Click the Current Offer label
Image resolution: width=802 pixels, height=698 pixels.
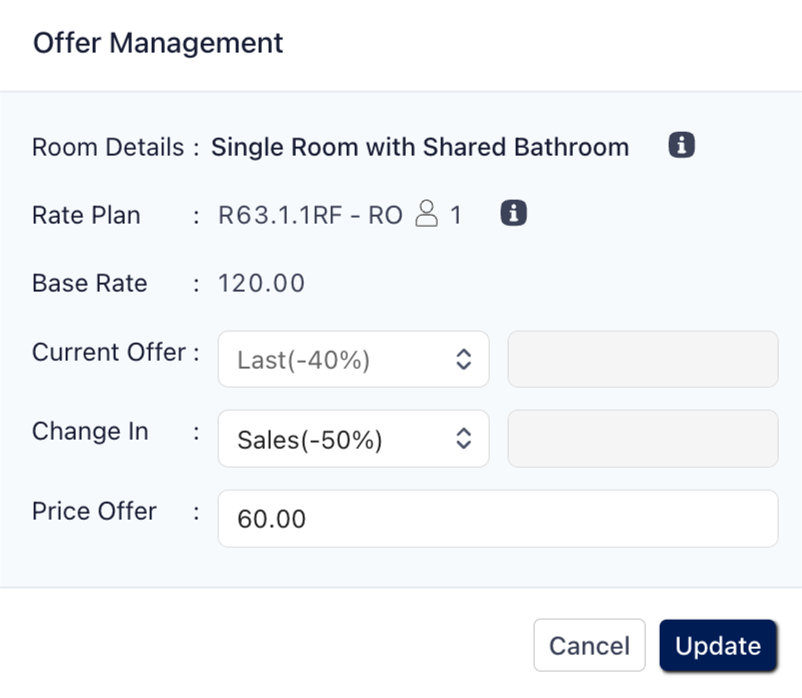pyautogui.click(x=108, y=353)
